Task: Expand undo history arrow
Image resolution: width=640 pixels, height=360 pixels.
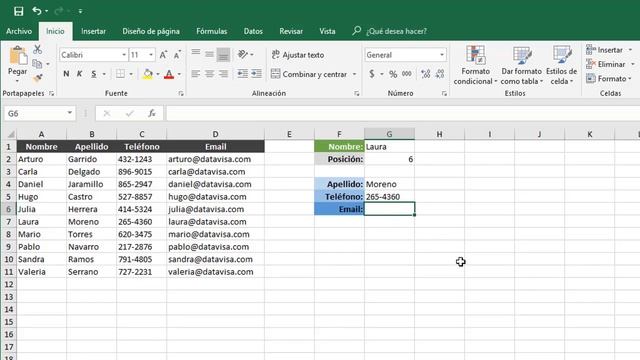Action: [46, 11]
